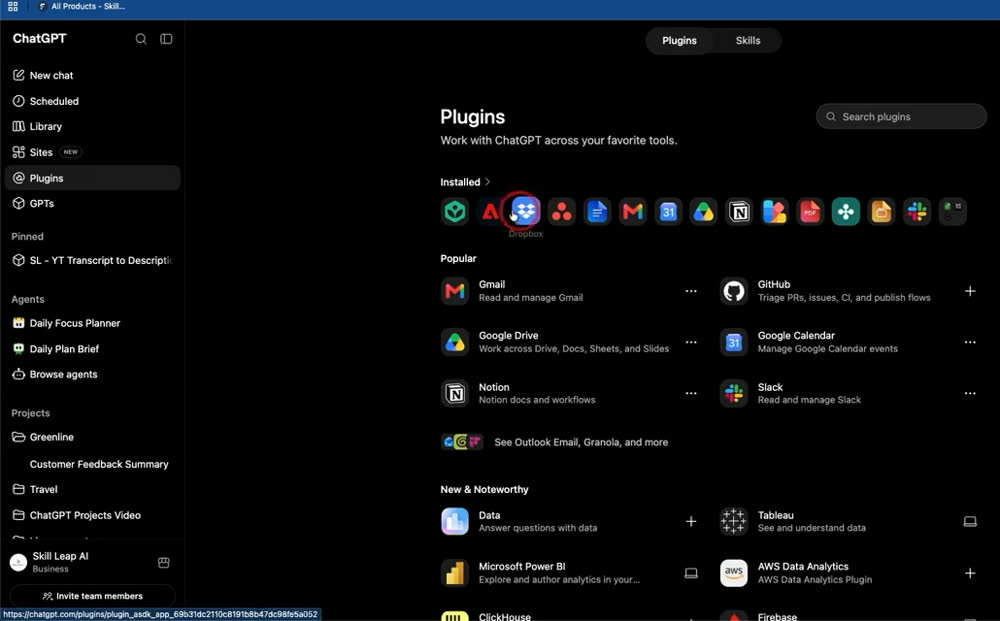Open GPTs in the sidebar
Screen dimensions: 1000x621
(92, 203)
